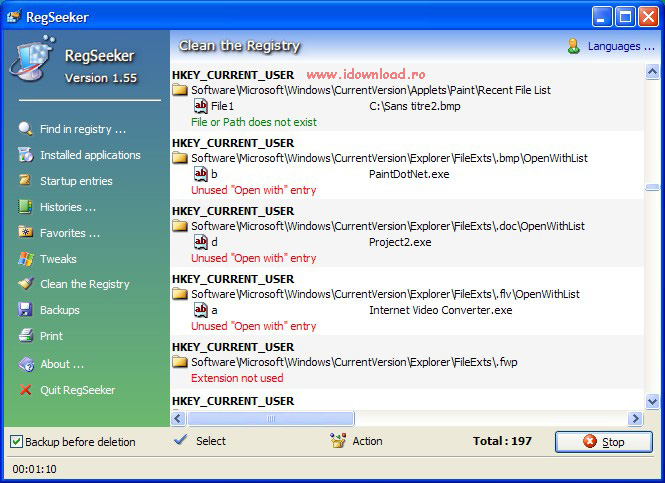
Task: Click folder icon of FileExts .fwp key
Action: 180,362
